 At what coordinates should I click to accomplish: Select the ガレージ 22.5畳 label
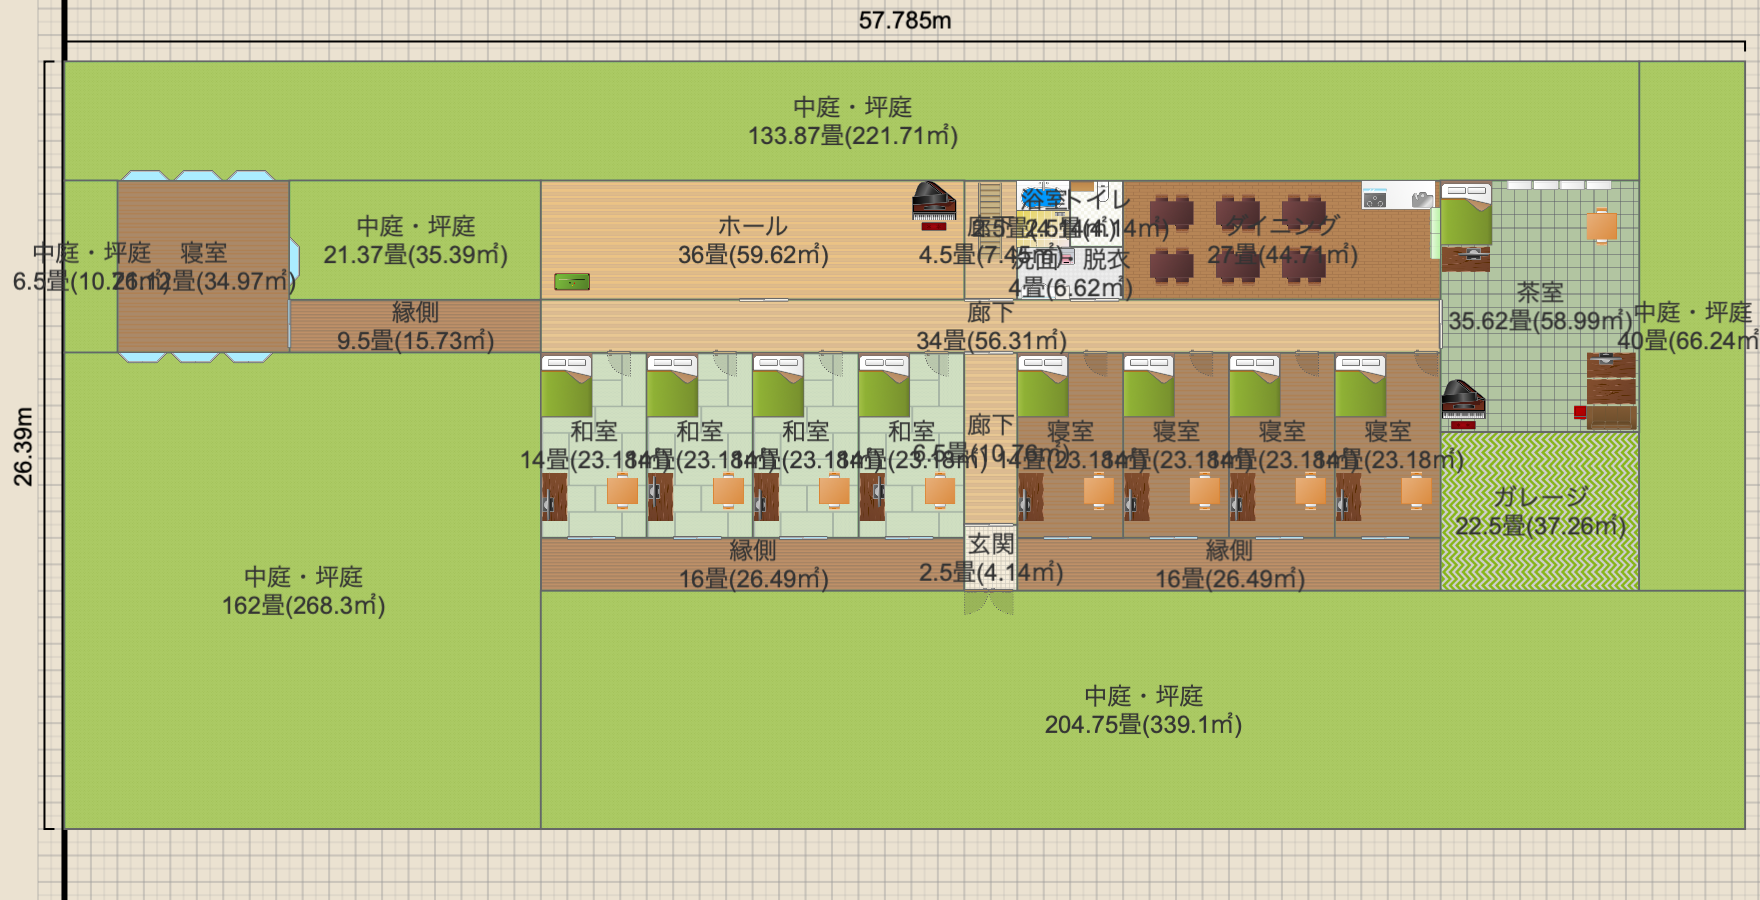click(x=1540, y=512)
